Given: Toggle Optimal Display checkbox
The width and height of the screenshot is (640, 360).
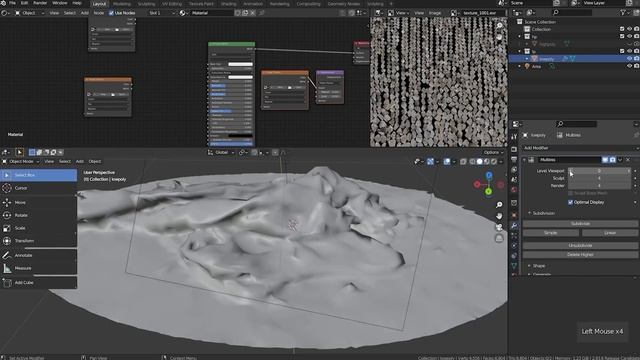Looking at the screenshot, I should (x=570, y=202).
